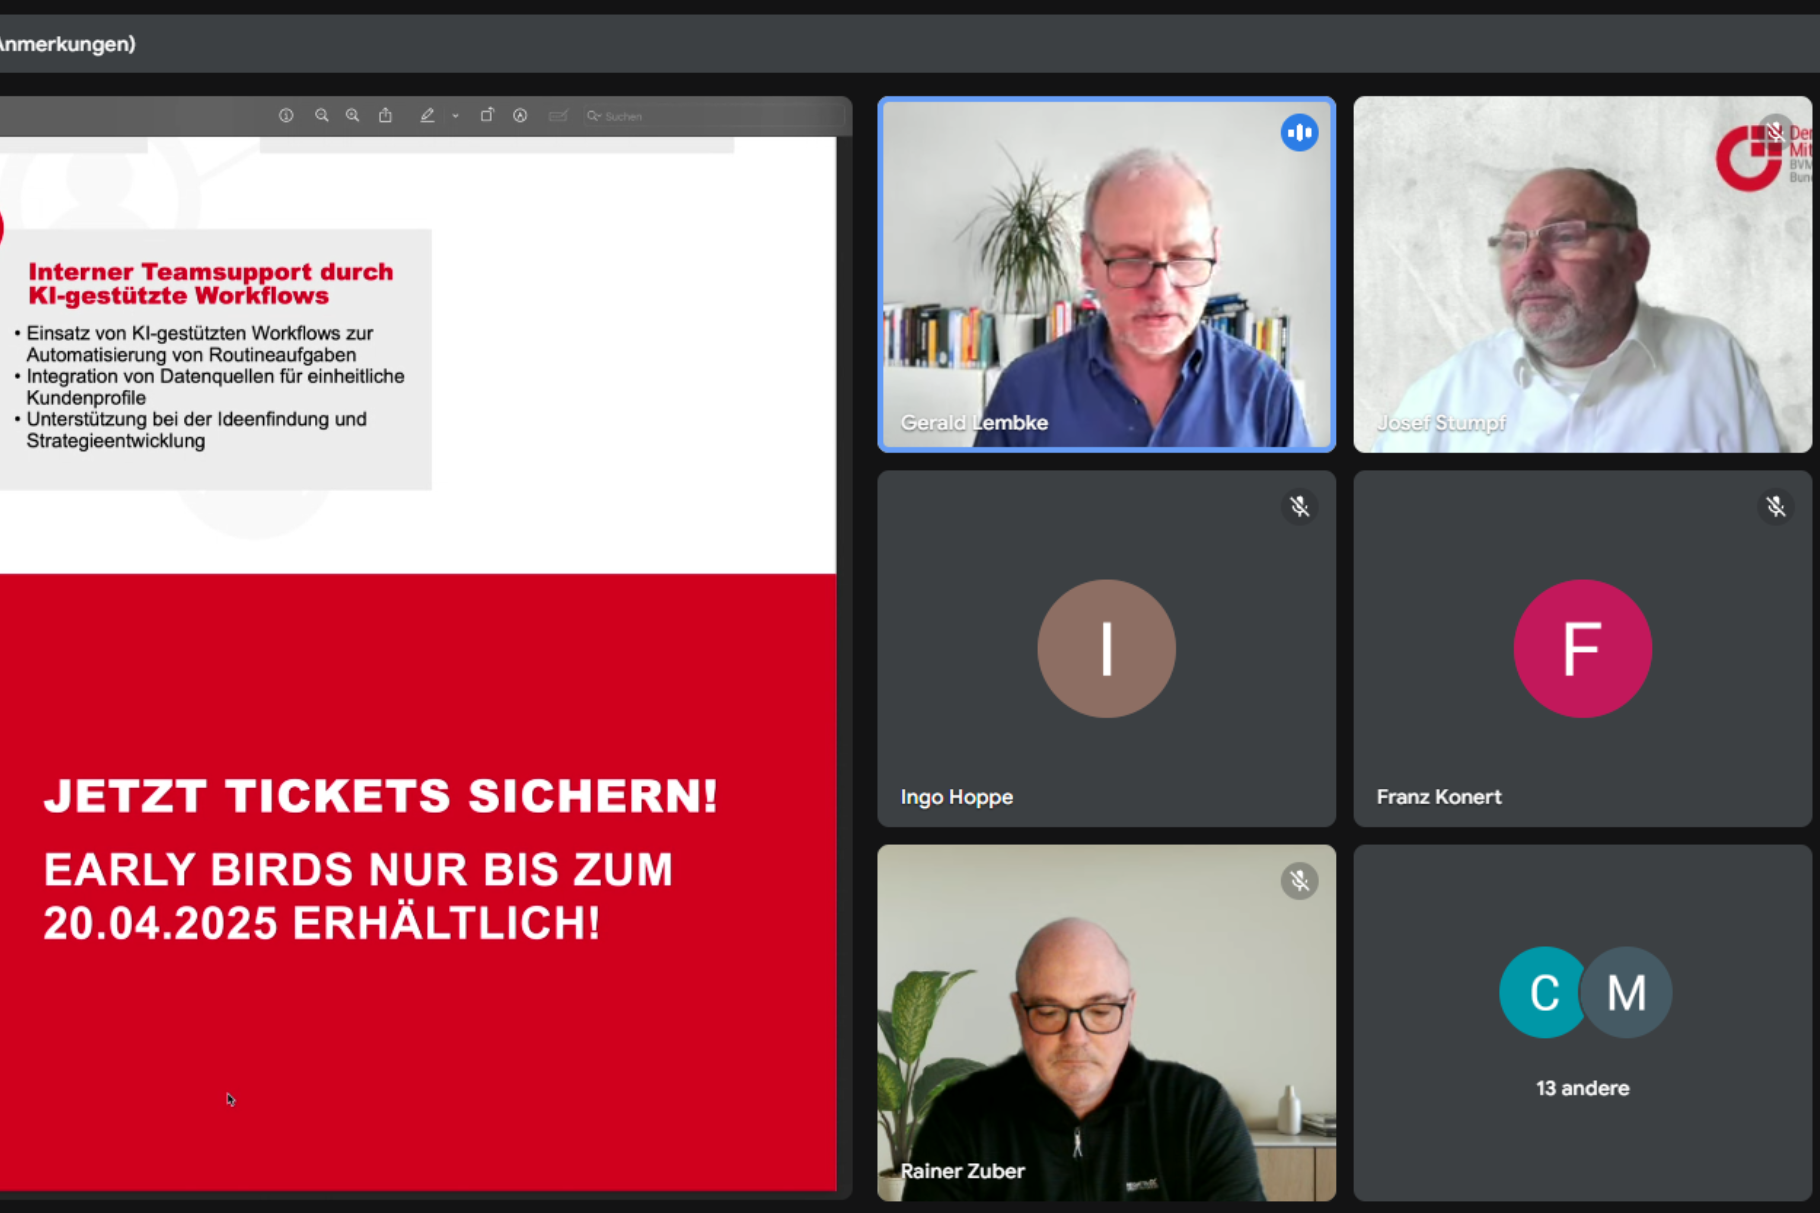Viewport: 1820px width, 1213px height.
Task: Click the audio activity indicator on Gerald Lembke
Action: [x=1299, y=132]
